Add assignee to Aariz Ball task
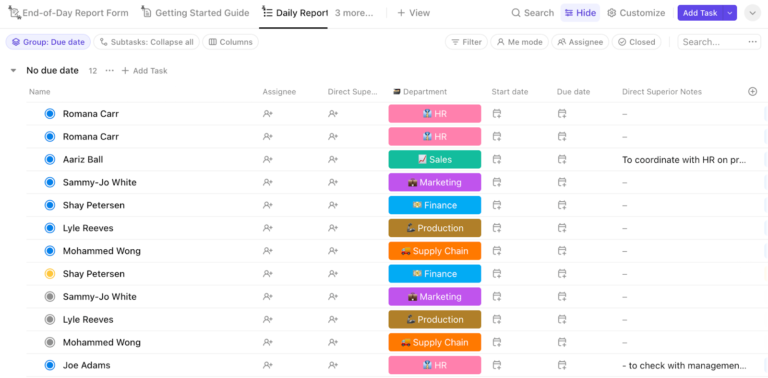The width and height of the screenshot is (768, 378). pyautogui.click(x=267, y=159)
